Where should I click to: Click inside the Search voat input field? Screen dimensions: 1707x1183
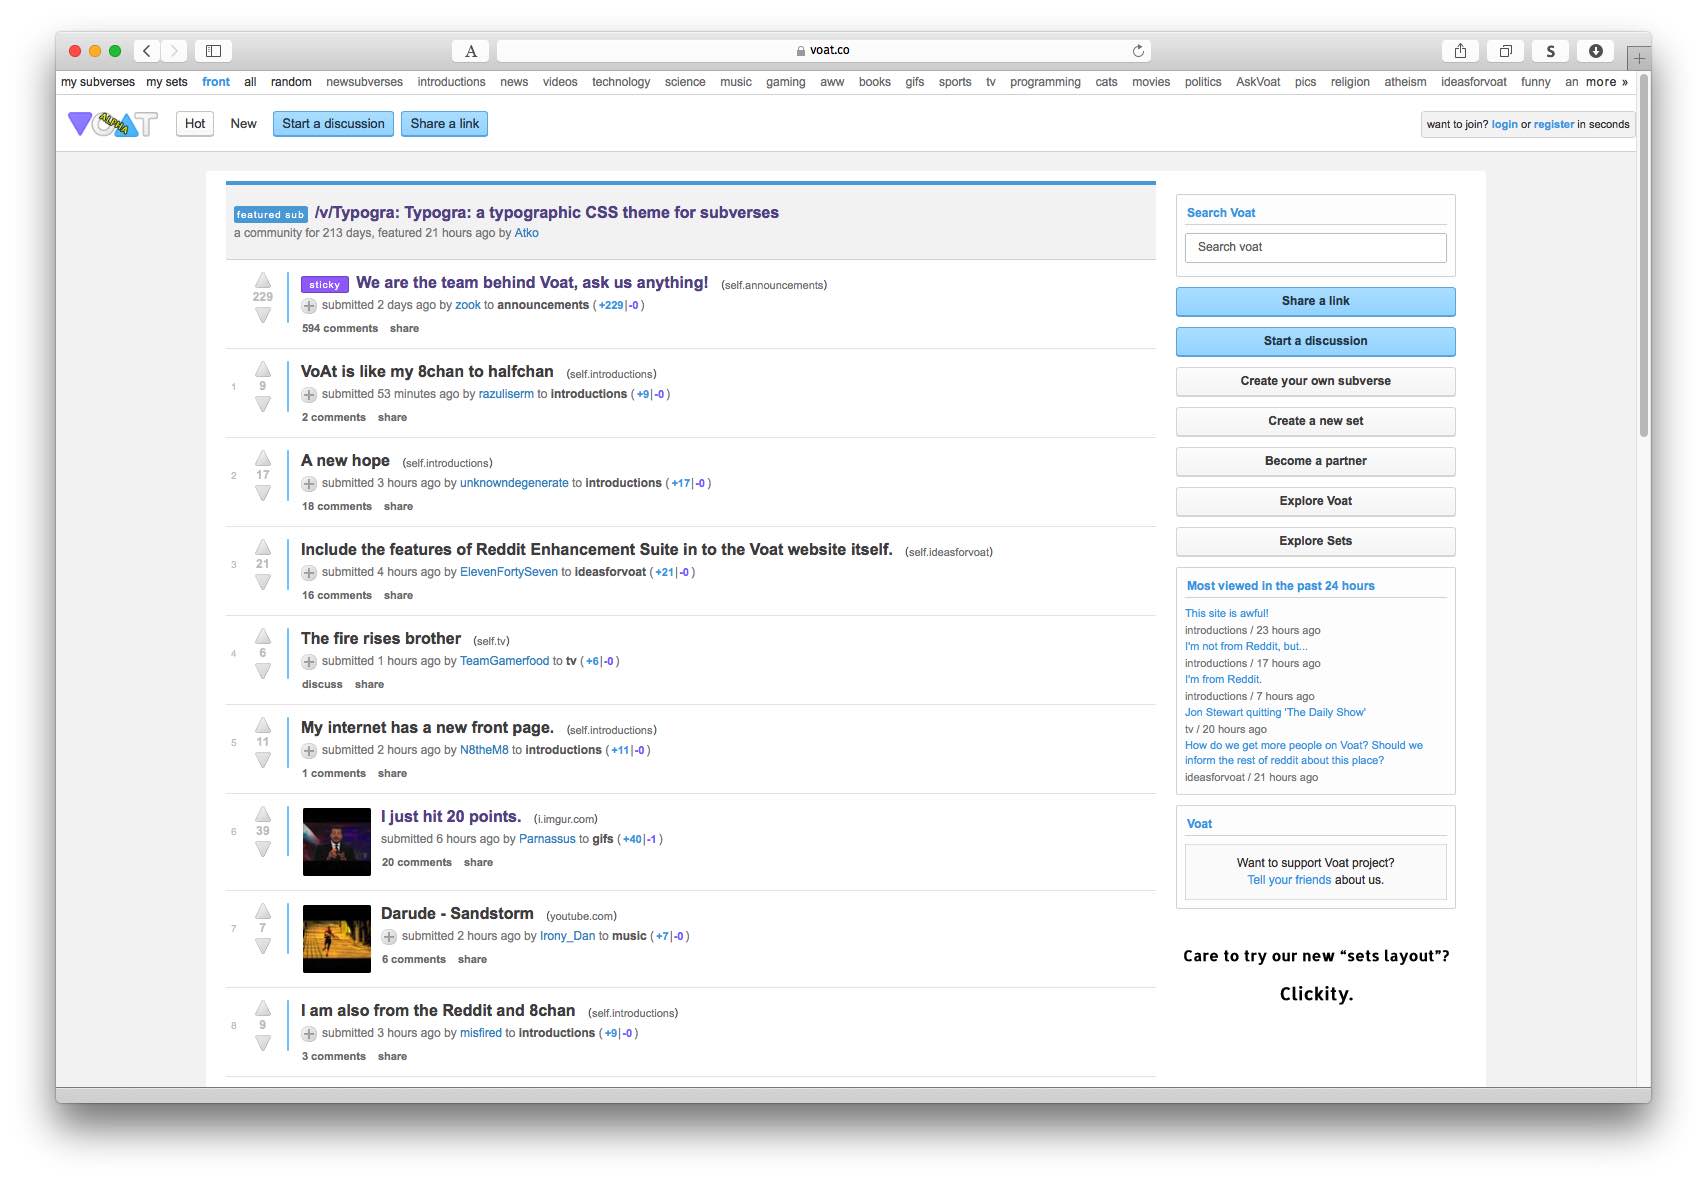[x=1315, y=247]
